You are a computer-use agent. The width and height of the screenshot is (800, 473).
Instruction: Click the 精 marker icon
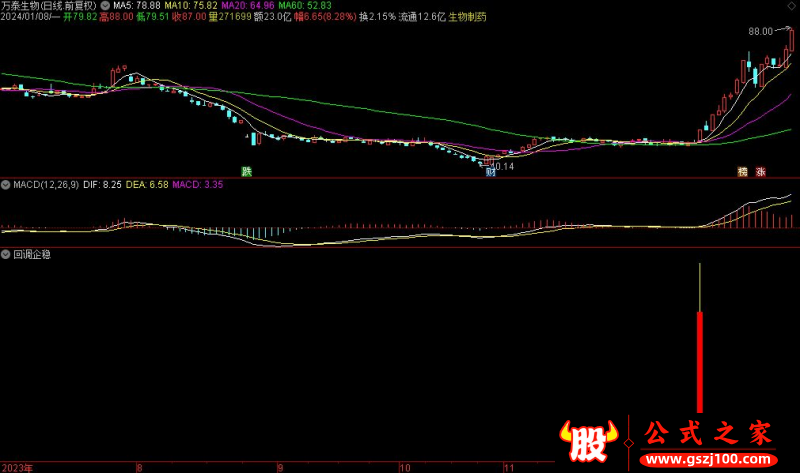743,171
